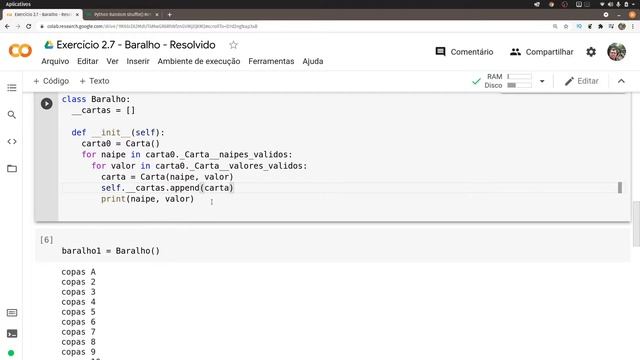Image resolution: width=640 pixels, height=360 pixels.
Task: Add a new Código cell
Action: click(x=51, y=81)
